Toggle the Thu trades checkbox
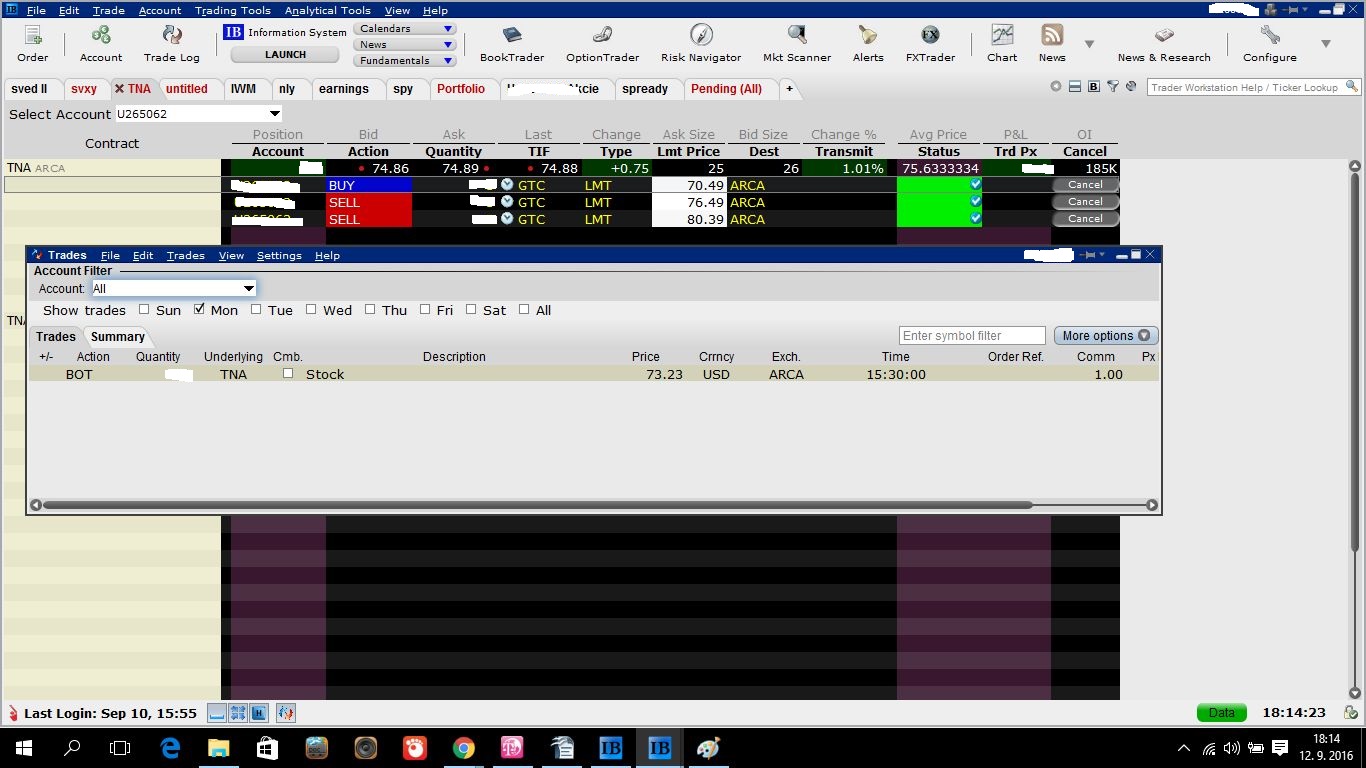The image size is (1366, 768). point(370,310)
